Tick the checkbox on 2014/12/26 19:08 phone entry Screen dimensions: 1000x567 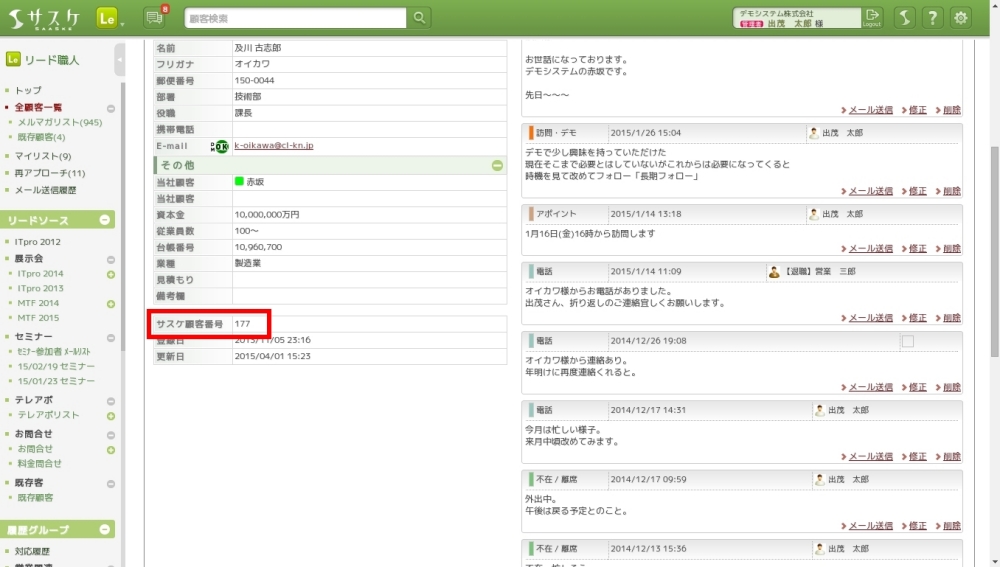click(x=907, y=342)
